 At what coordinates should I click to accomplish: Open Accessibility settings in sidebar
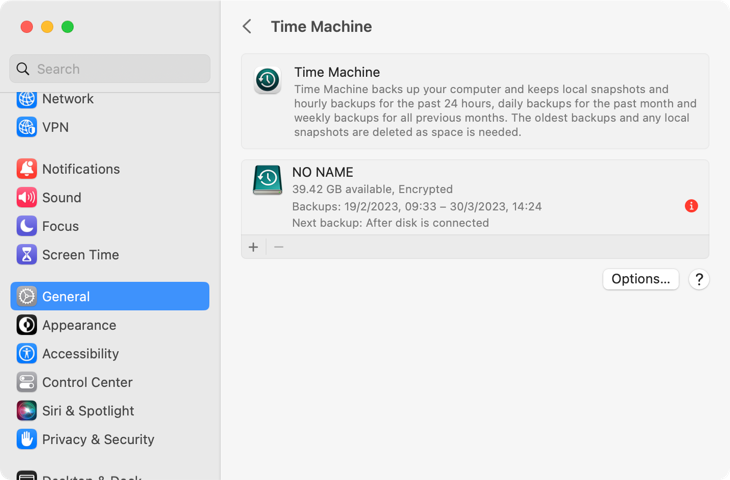point(110,353)
